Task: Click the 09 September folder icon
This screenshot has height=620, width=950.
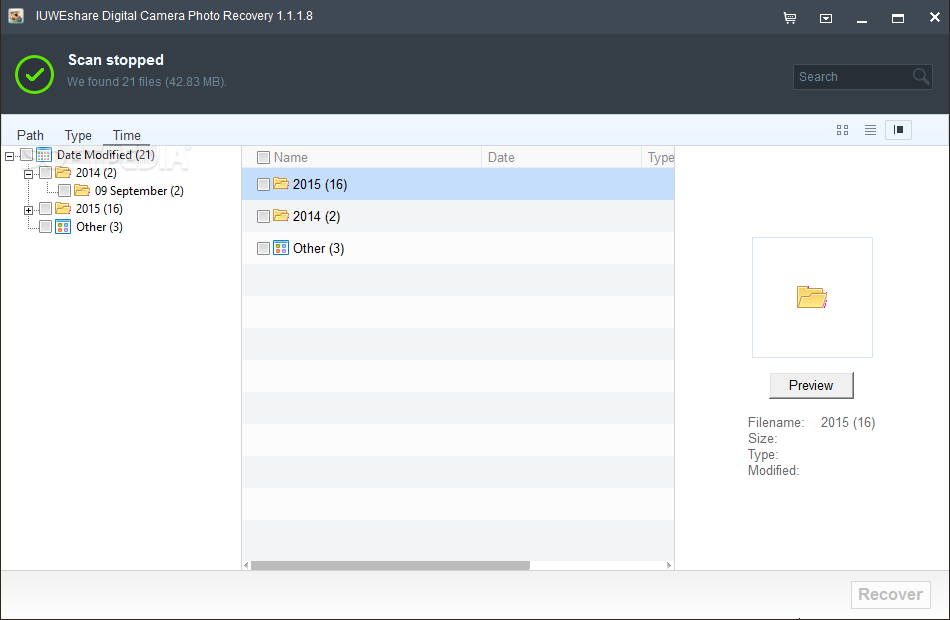Action: [x=82, y=191]
